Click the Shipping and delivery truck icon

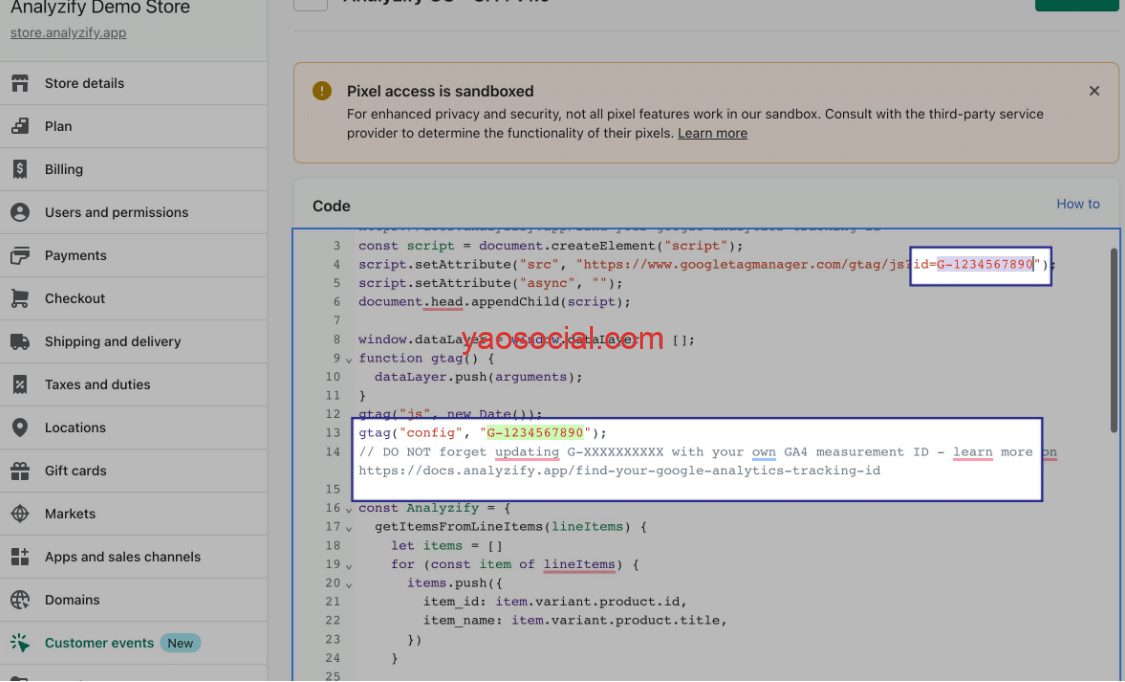(x=20, y=341)
